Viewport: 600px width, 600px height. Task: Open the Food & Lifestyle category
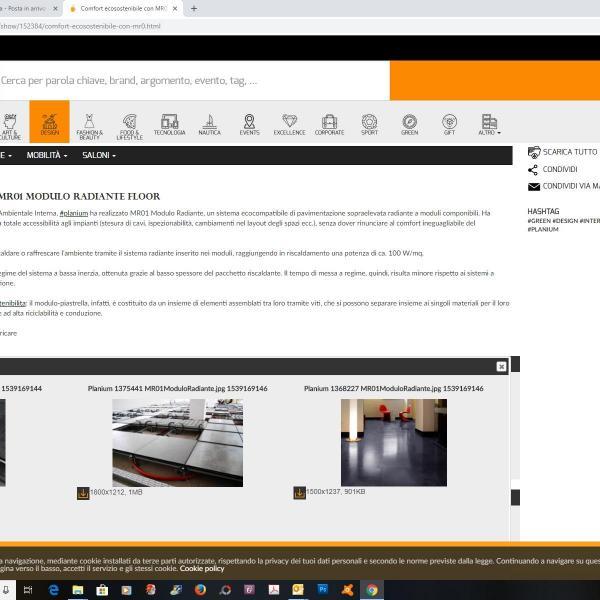click(129, 126)
